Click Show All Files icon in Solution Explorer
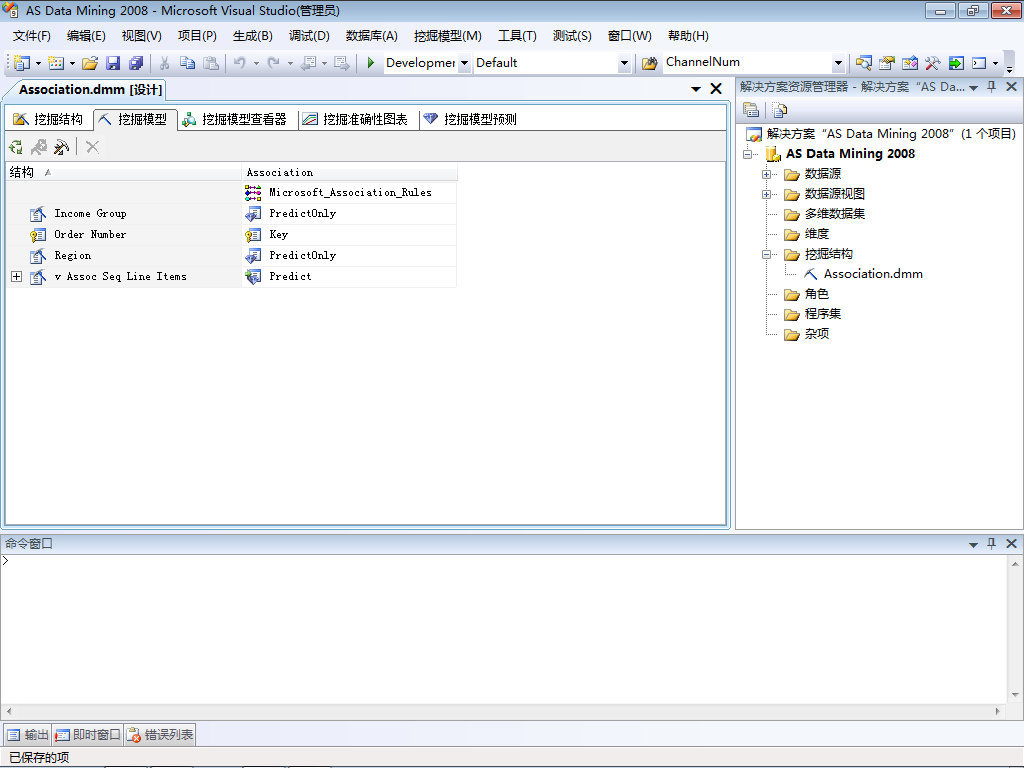This screenshot has height=768, width=1024. [x=779, y=110]
